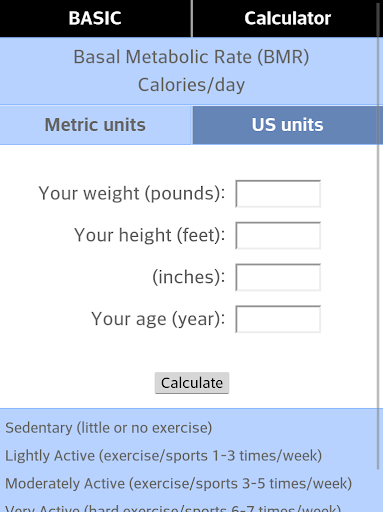Select the Moderately Active activity line

click(179, 484)
